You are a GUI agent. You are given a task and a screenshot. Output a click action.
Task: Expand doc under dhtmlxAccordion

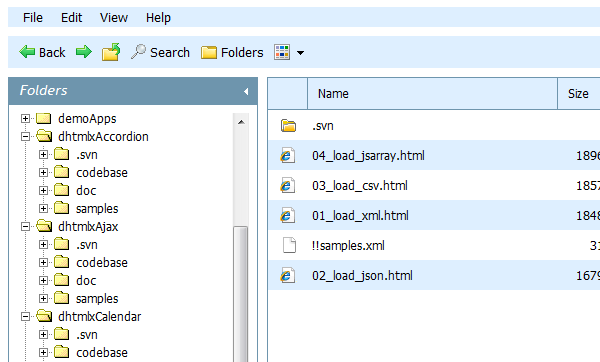43,191
